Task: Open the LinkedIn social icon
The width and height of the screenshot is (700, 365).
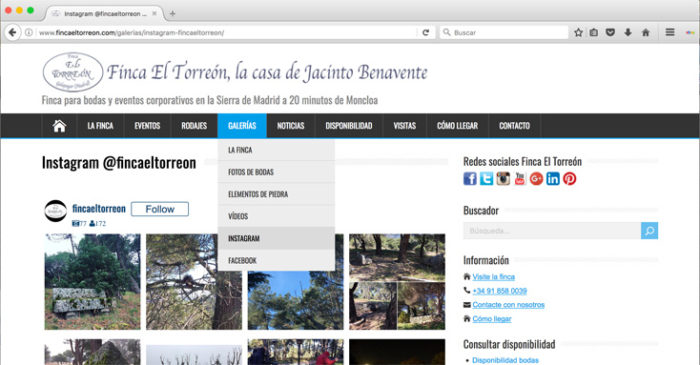Action: 553,178
